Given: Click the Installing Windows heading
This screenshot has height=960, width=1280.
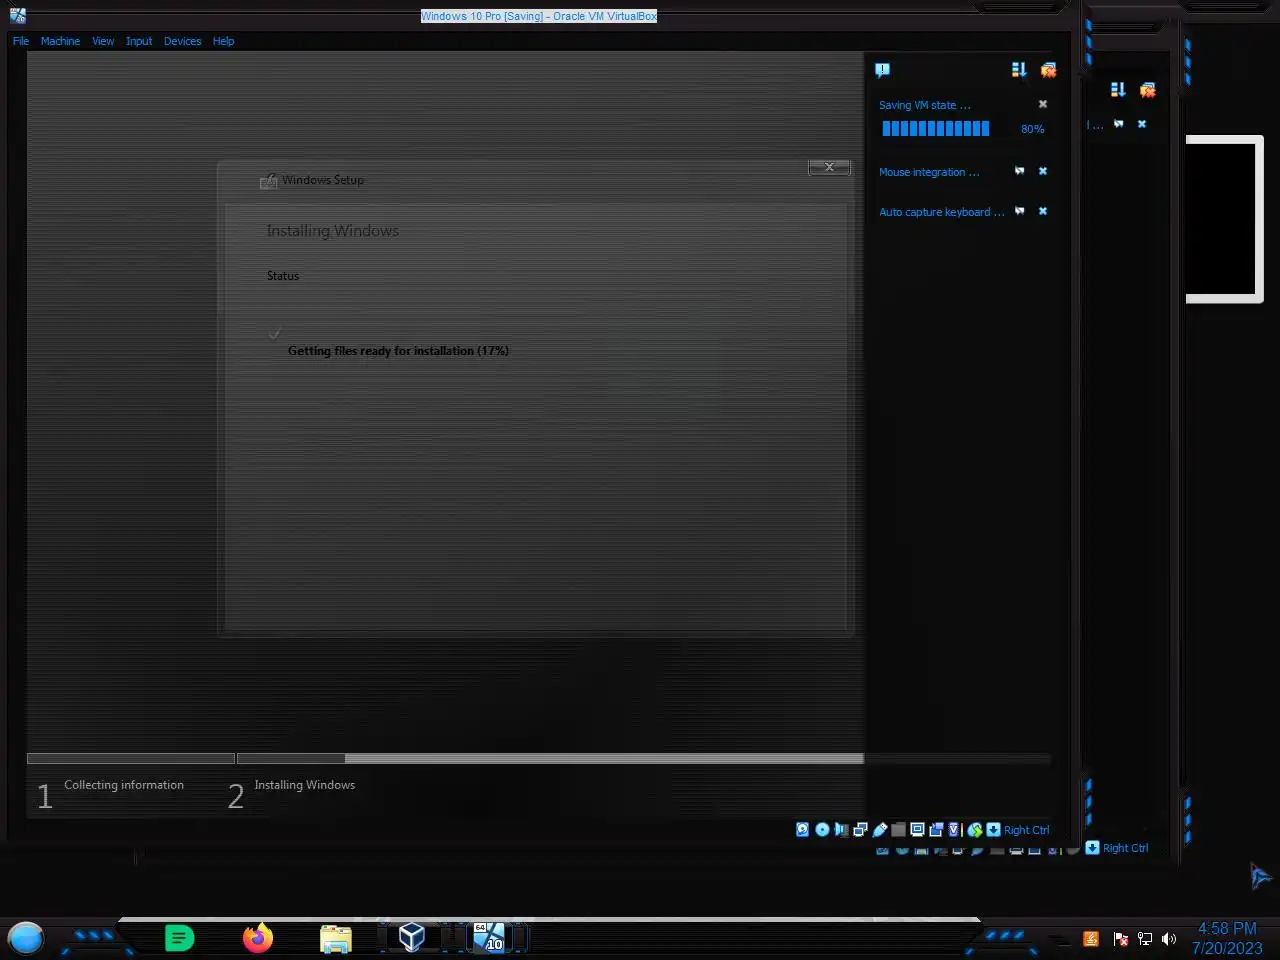Looking at the screenshot, I should coord(332,231).
